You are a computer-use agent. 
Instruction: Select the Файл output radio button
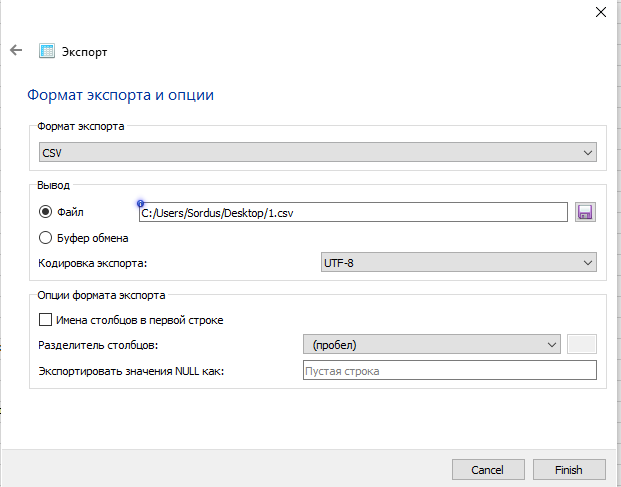(x=45, y=212)
